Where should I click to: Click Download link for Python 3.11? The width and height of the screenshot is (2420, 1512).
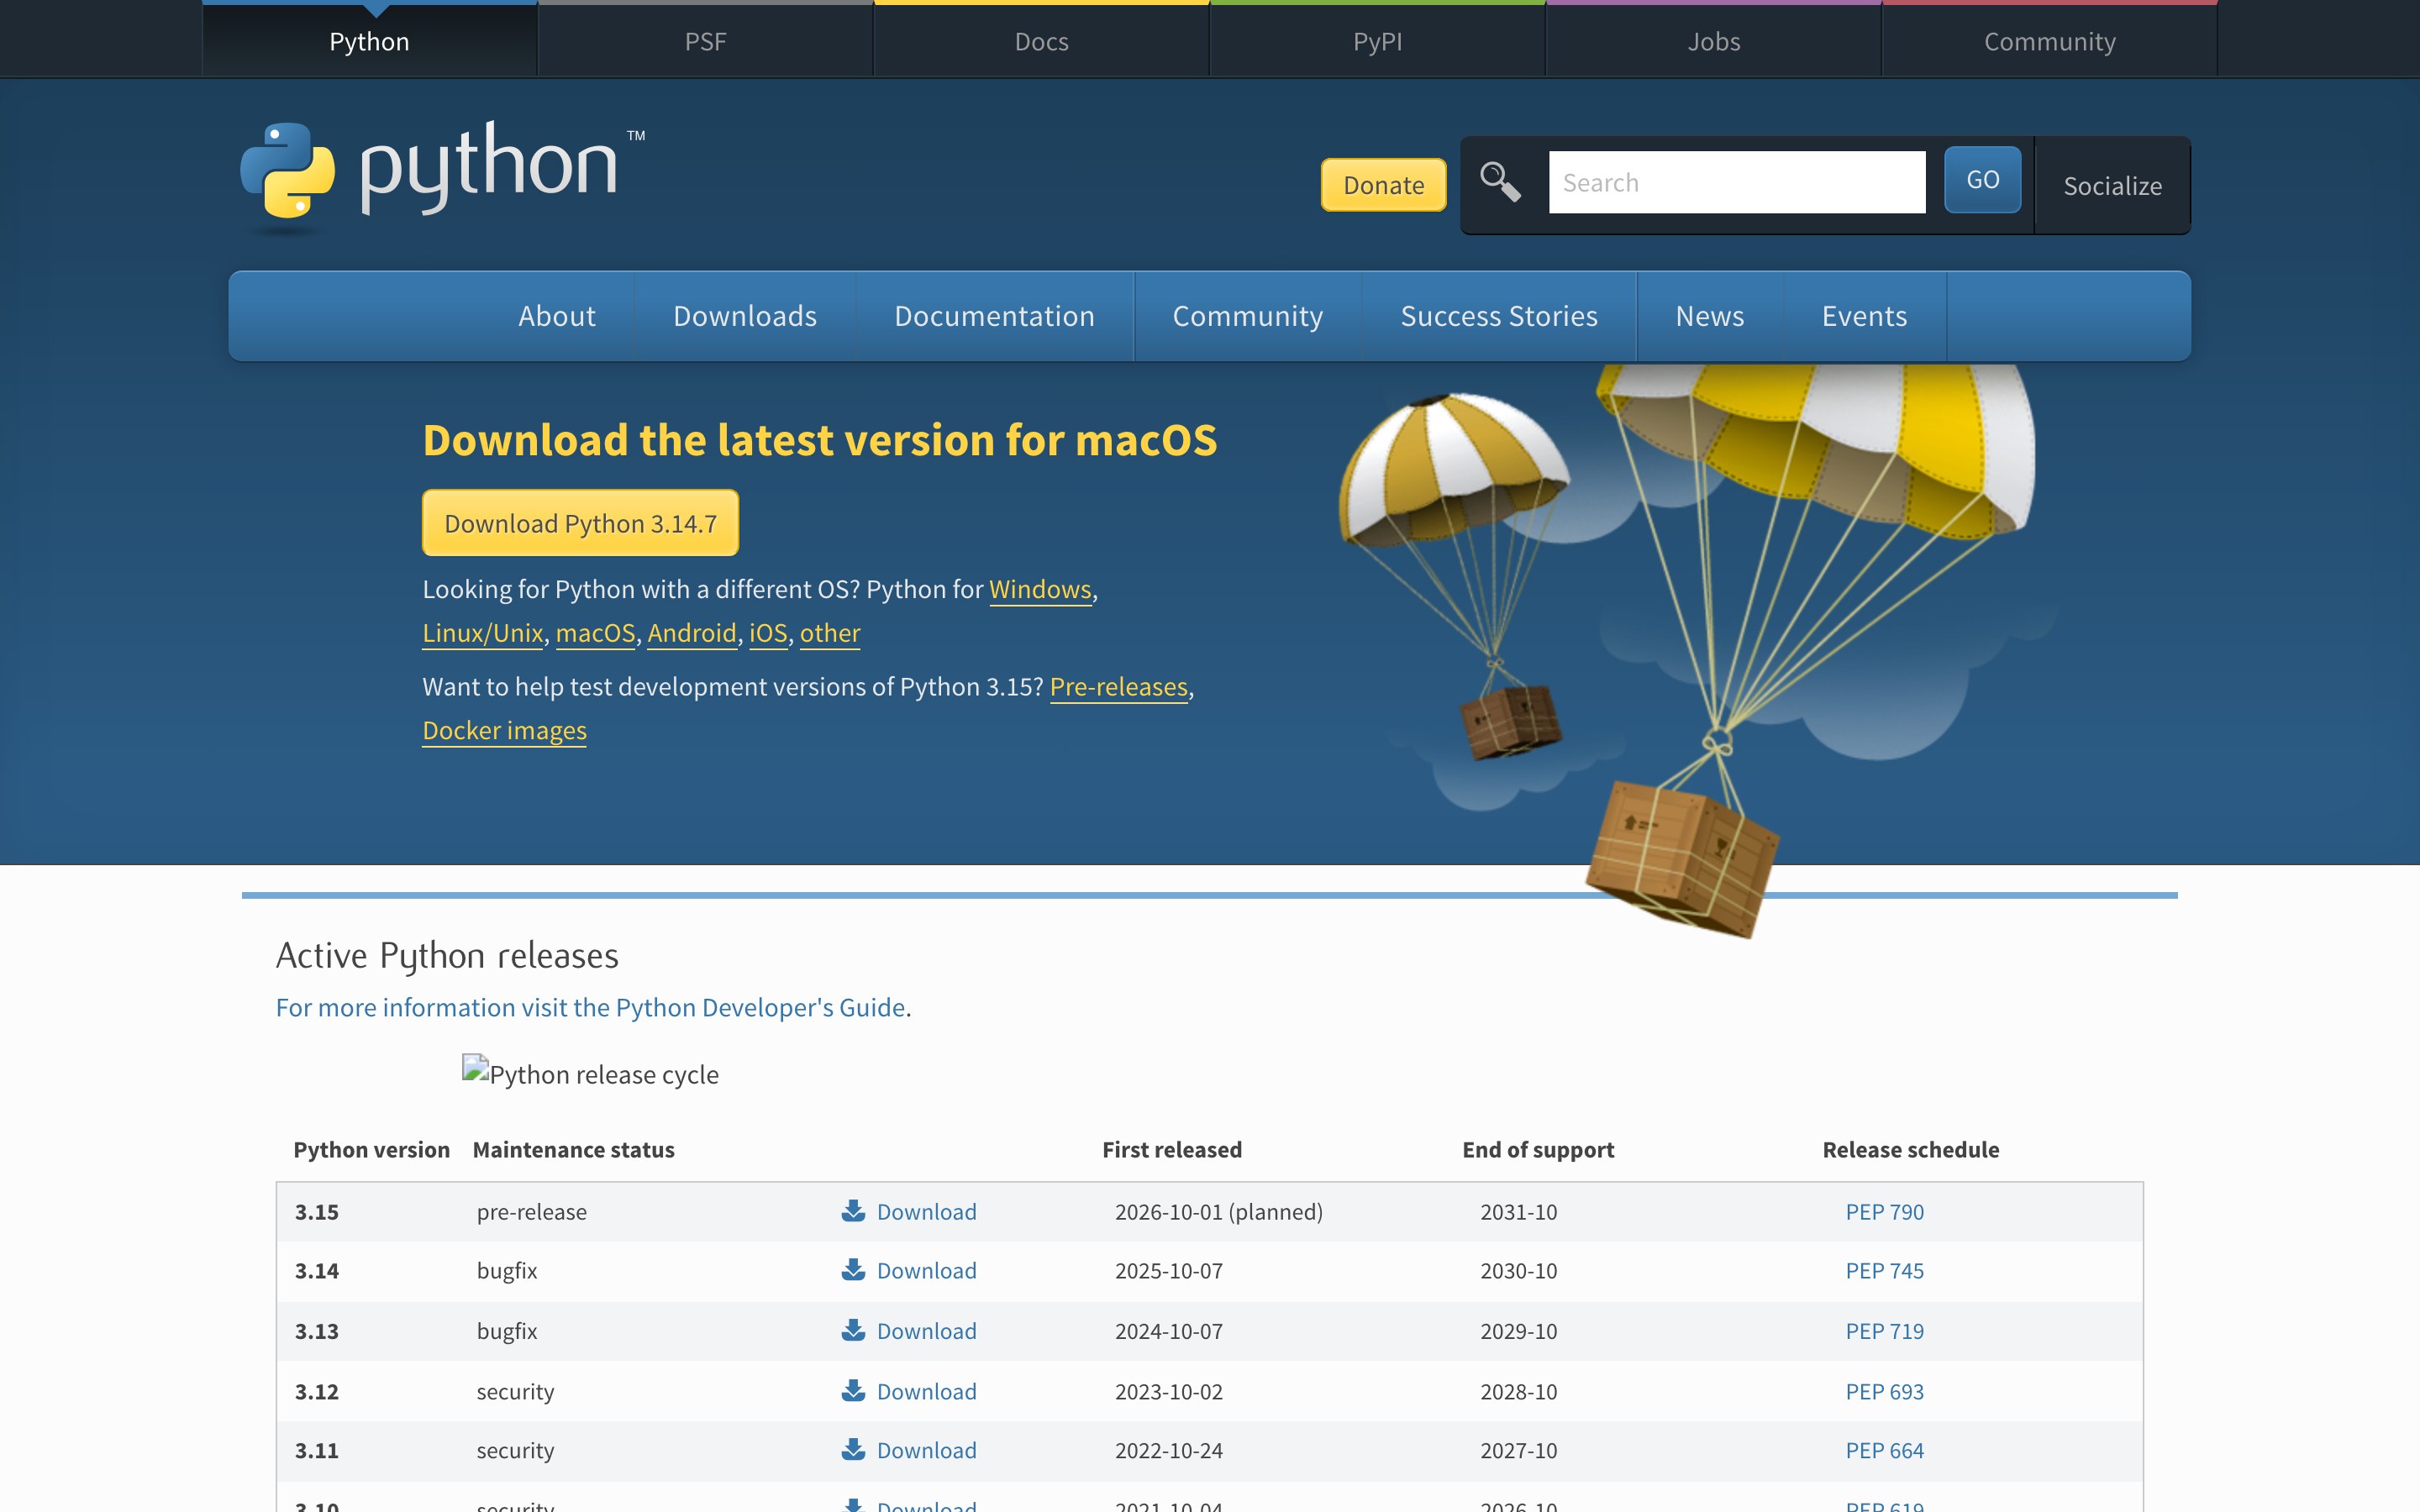coord(926,1450)
